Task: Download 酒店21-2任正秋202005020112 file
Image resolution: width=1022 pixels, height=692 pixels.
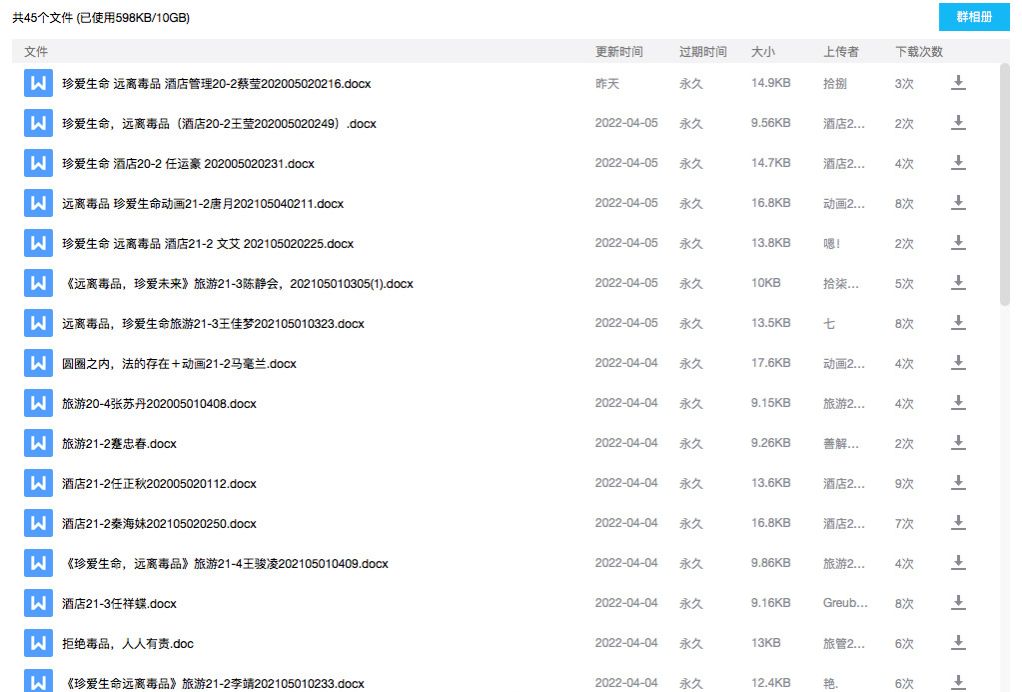Action: coord(958,483)
